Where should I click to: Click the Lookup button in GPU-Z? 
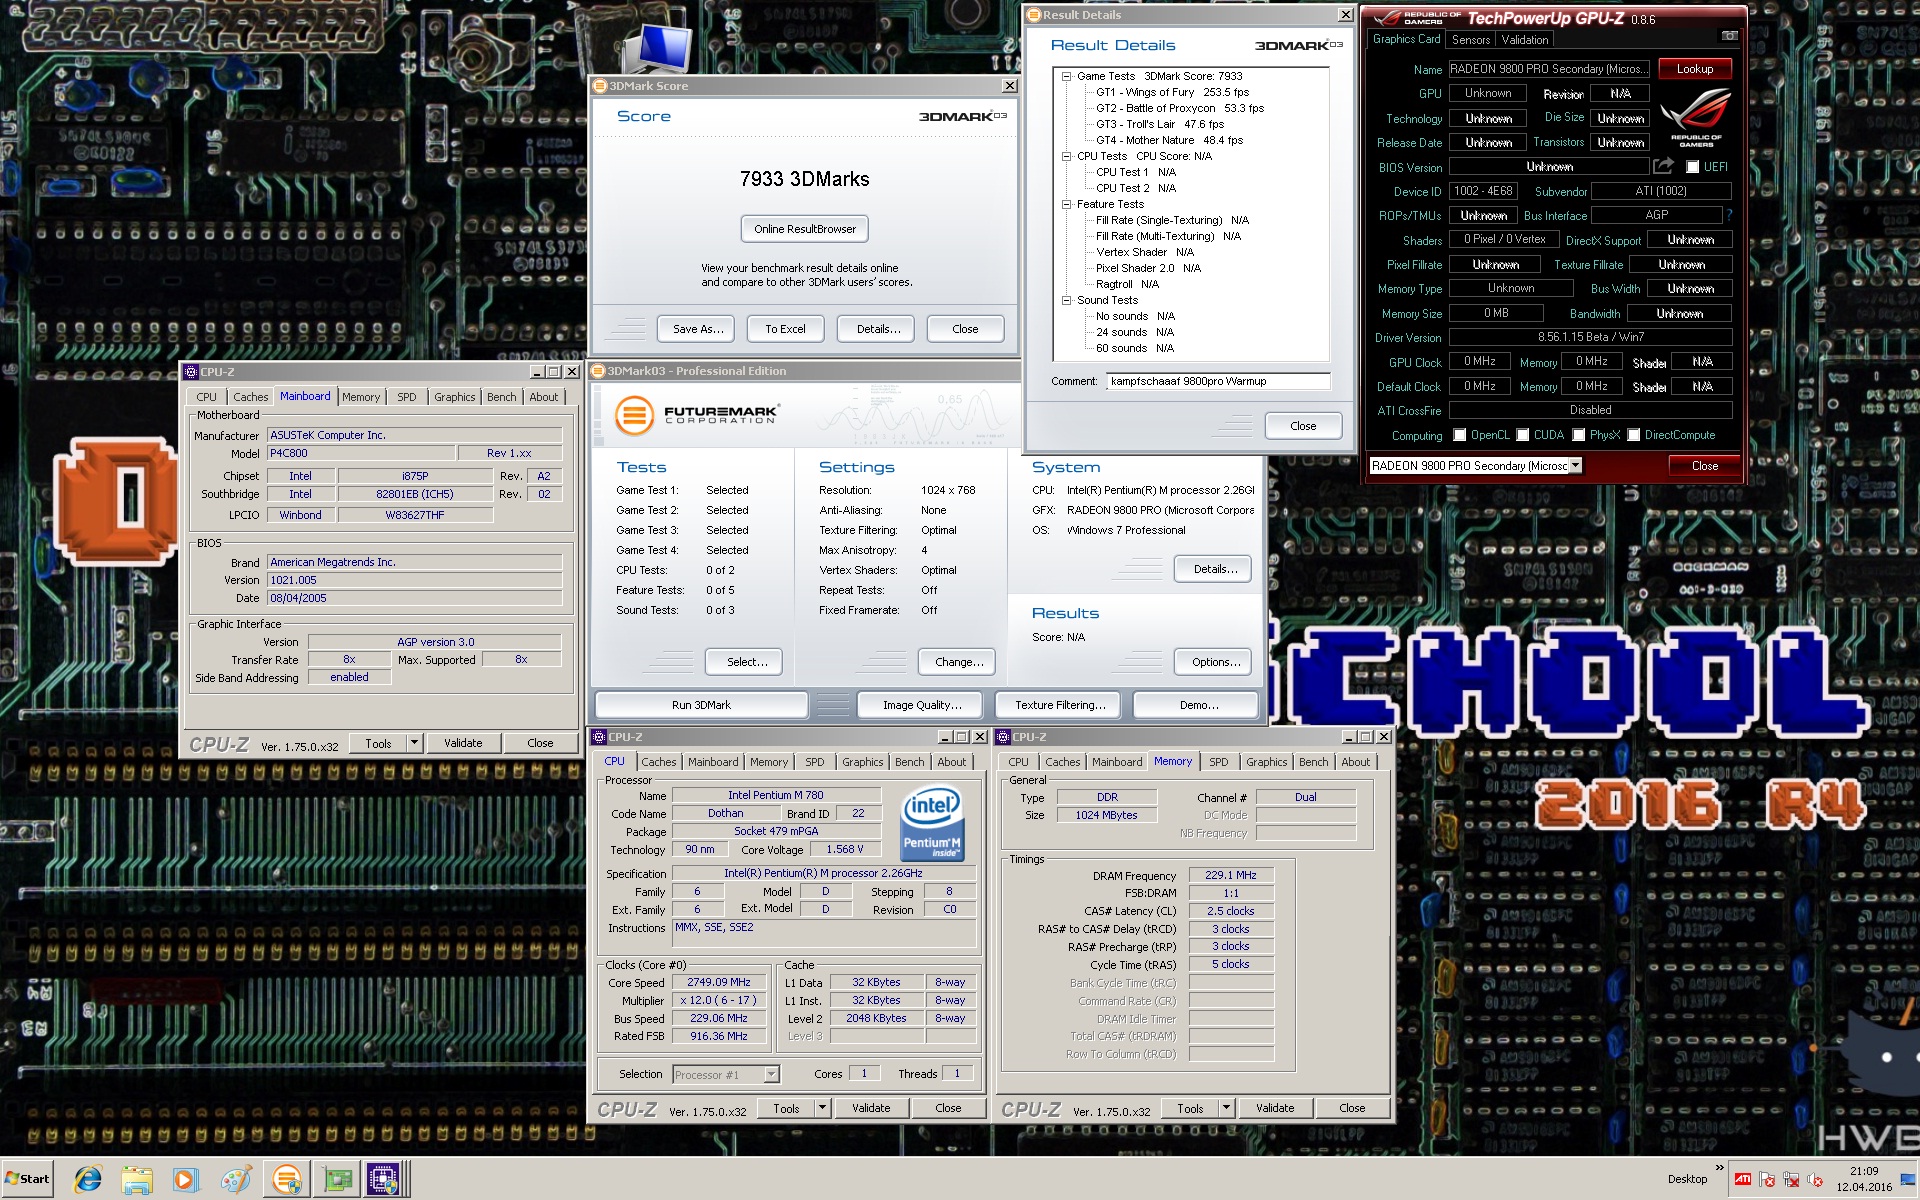point(1695,69)
